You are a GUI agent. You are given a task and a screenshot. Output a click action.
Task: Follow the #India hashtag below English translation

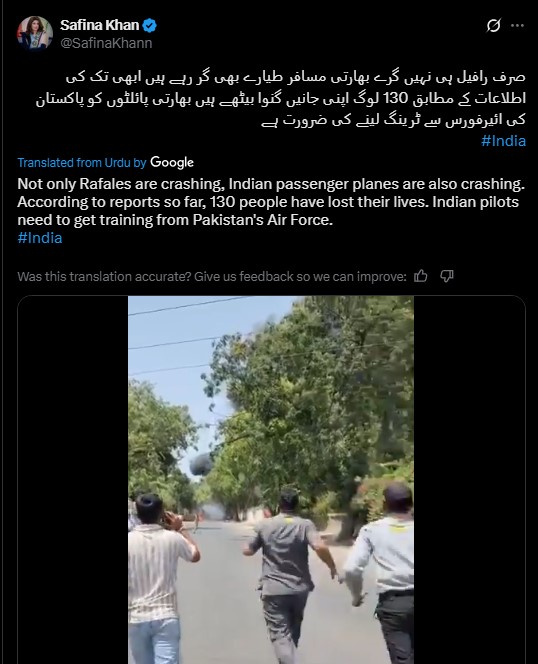[x=40, y=238]
